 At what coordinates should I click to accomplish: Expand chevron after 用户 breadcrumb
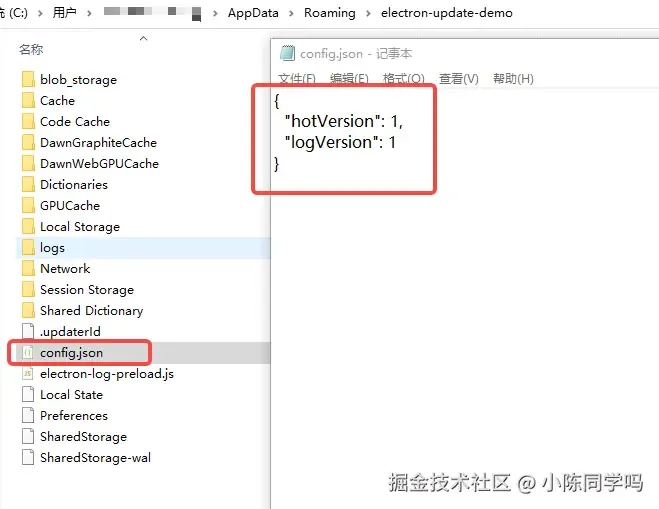[89, 13]
